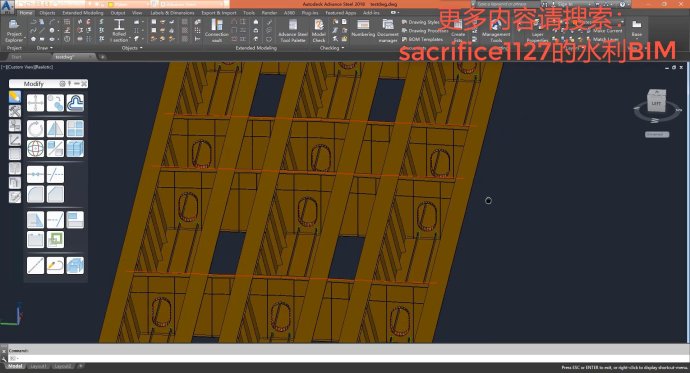690x373 pixels.
Task: Switch to the Model layout tab
Action: (15, 366)
